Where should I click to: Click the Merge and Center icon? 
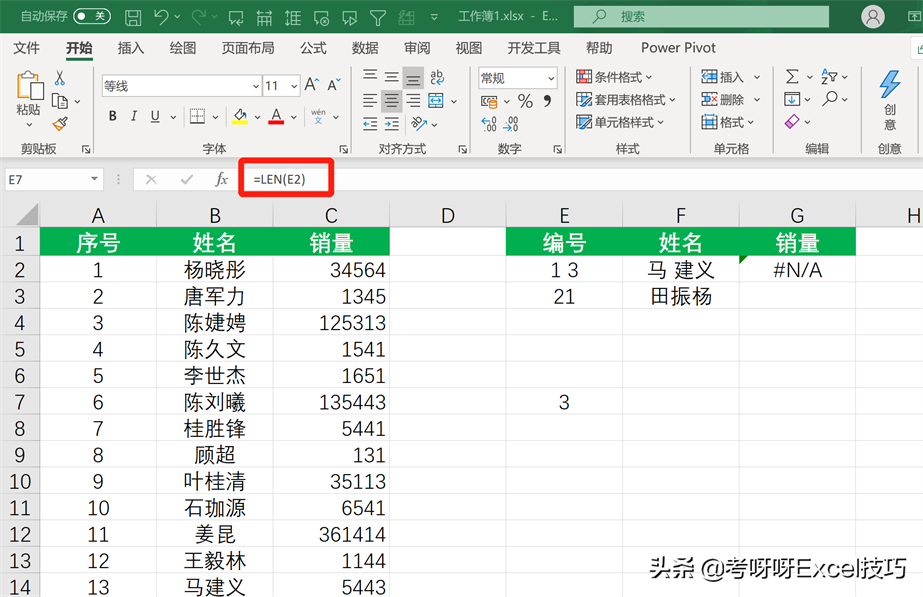436,101
